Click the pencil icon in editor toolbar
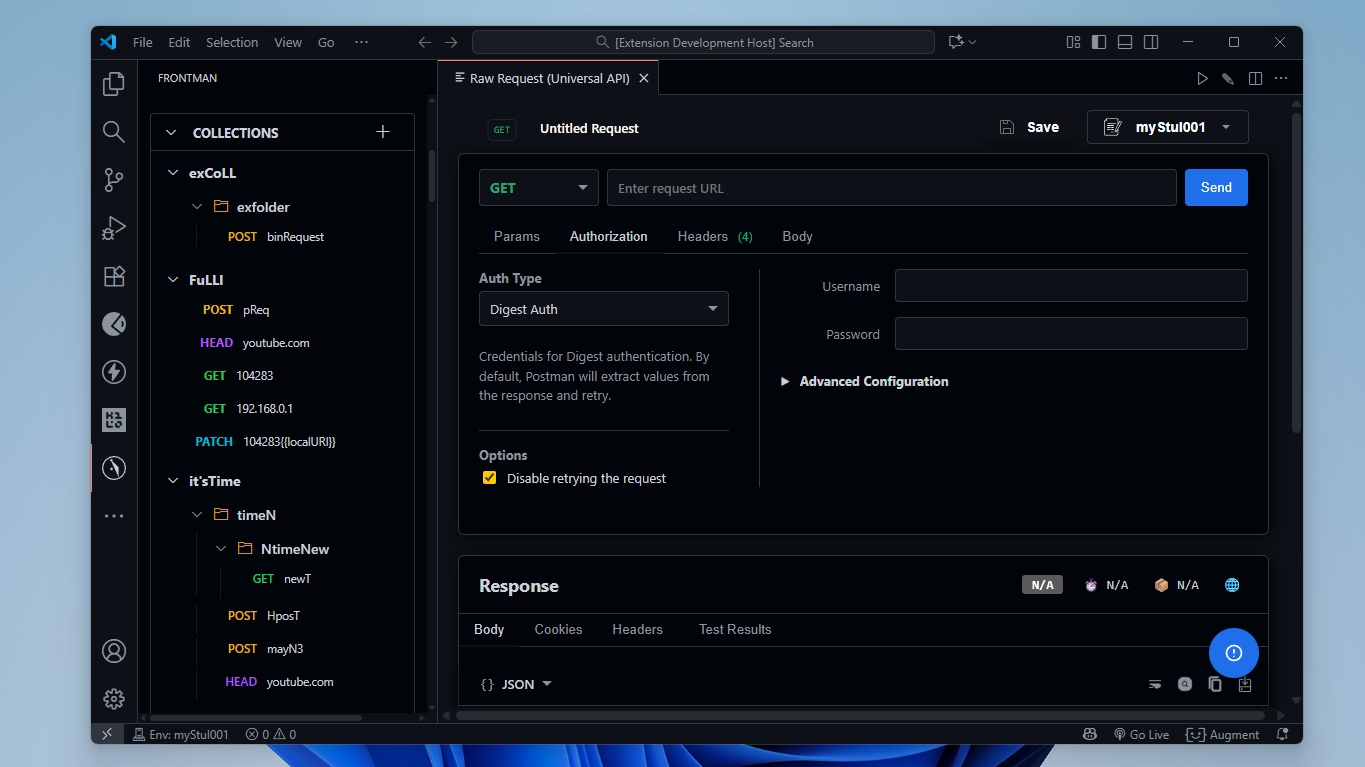1365x767 pixels. click(x=1228, y=78)
